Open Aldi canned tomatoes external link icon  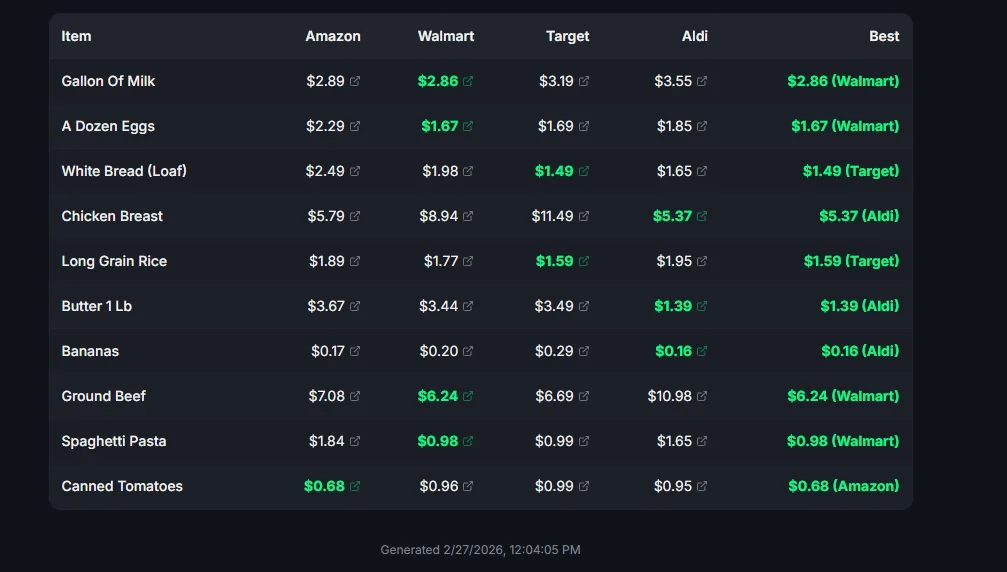(x=702, y=486)
